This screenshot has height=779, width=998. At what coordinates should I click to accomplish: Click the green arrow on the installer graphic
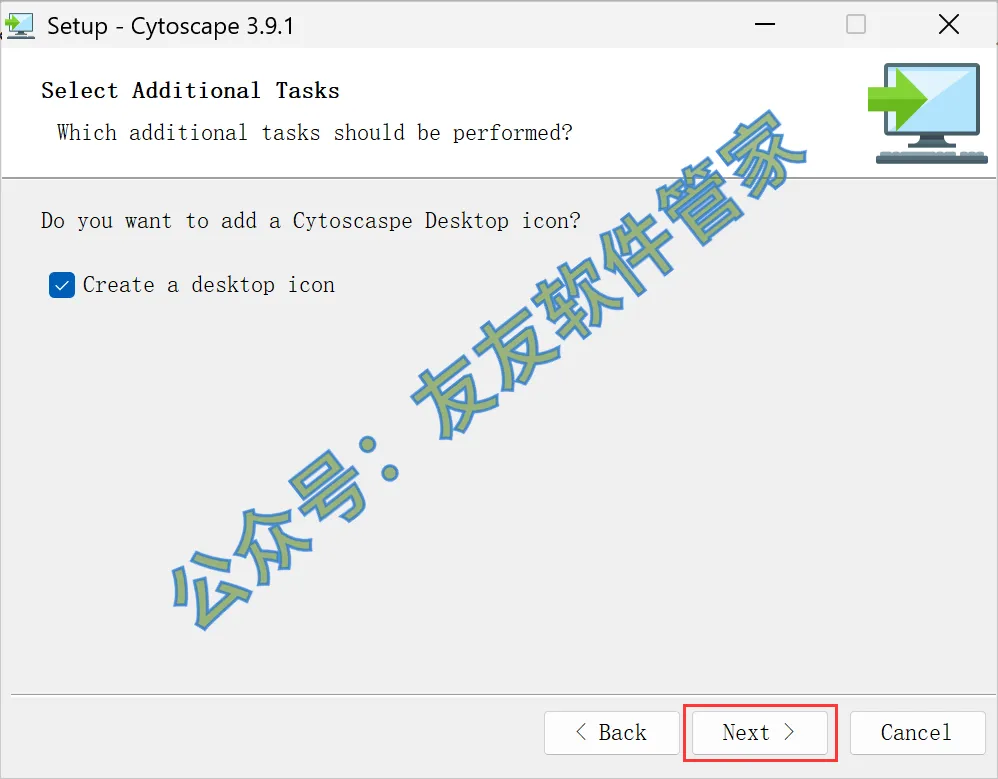click(x=898, y=99)
